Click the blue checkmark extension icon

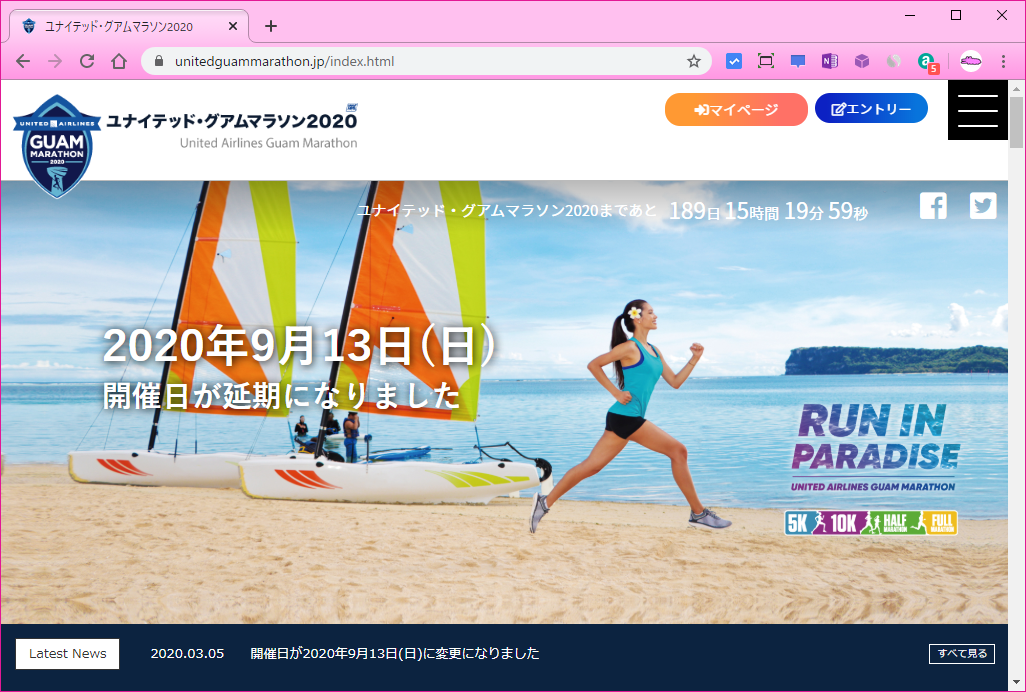tap(734, 61)
